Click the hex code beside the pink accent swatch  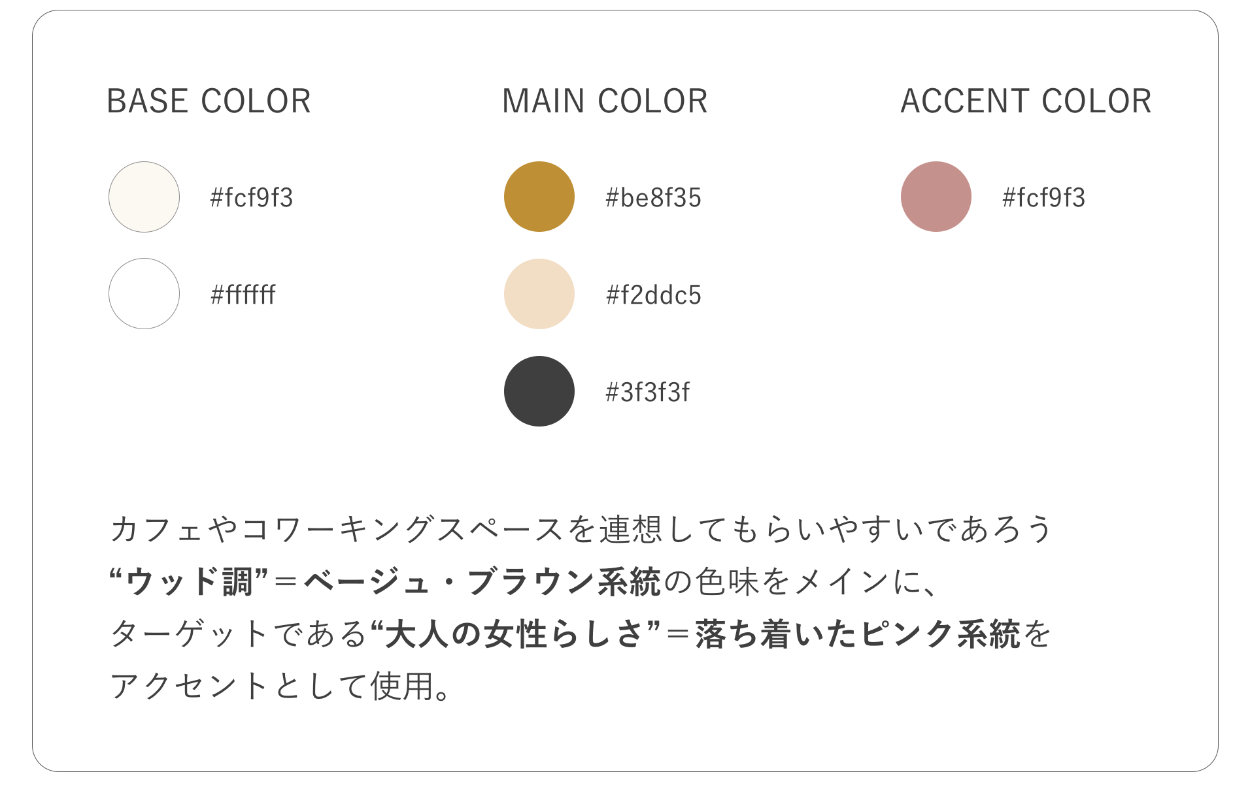coord(1043,198)
